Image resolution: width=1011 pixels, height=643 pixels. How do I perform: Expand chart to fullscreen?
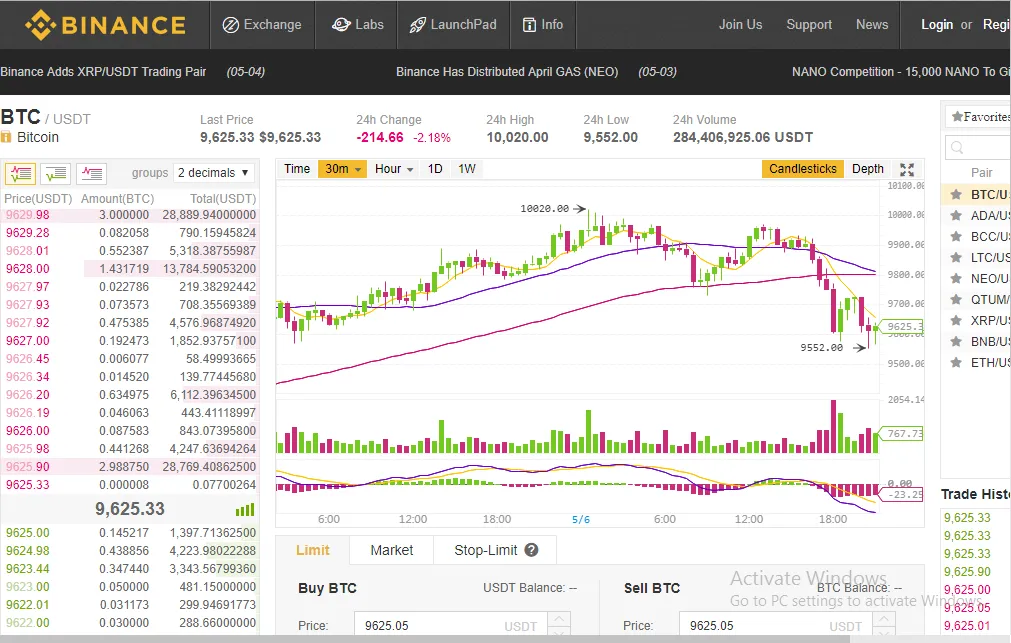click(x=907, y=170)
